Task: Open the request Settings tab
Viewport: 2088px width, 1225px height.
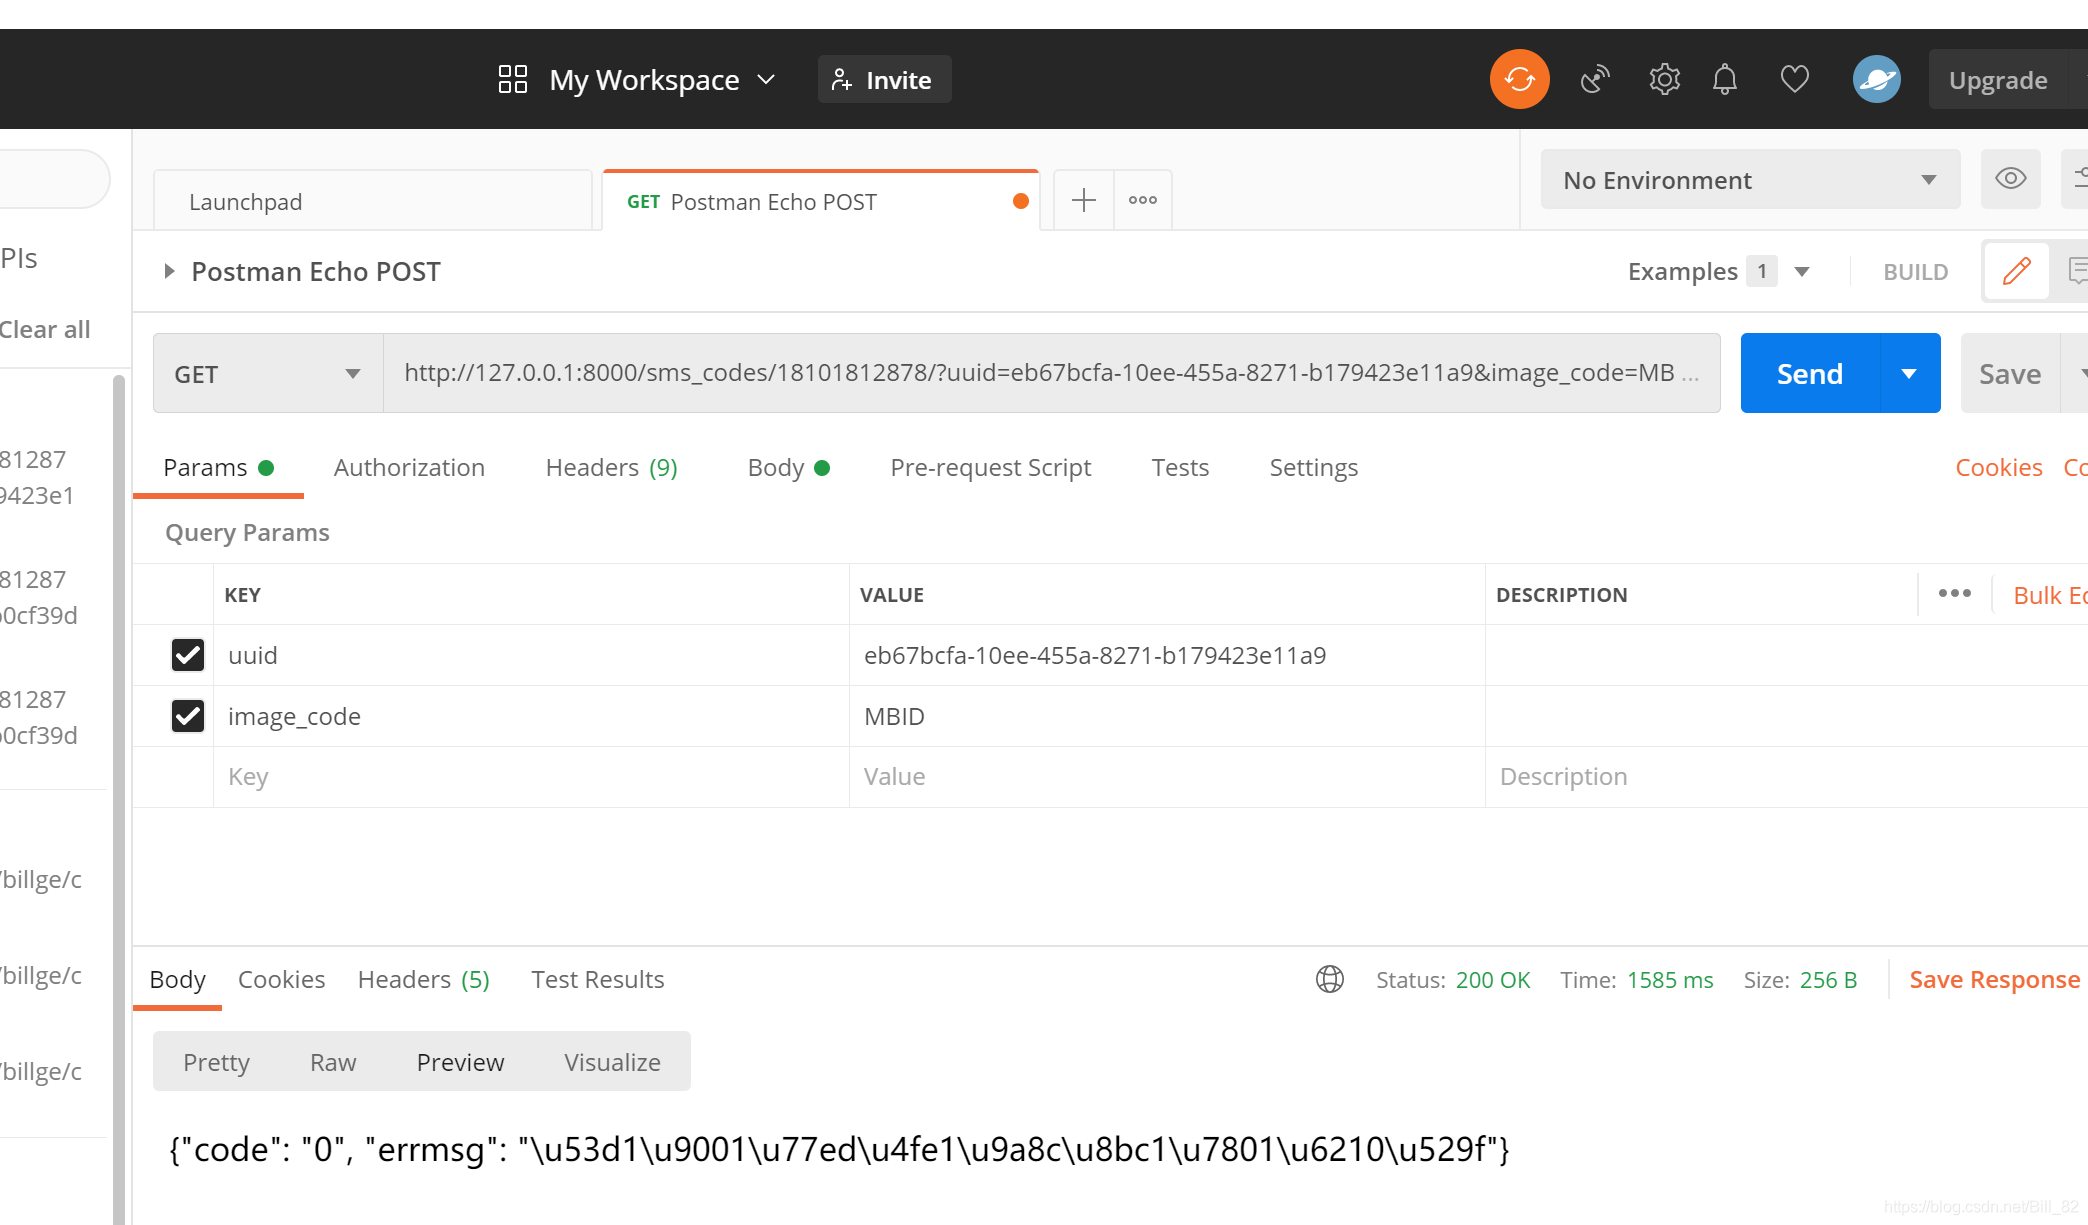Action: click(1313, 467)
